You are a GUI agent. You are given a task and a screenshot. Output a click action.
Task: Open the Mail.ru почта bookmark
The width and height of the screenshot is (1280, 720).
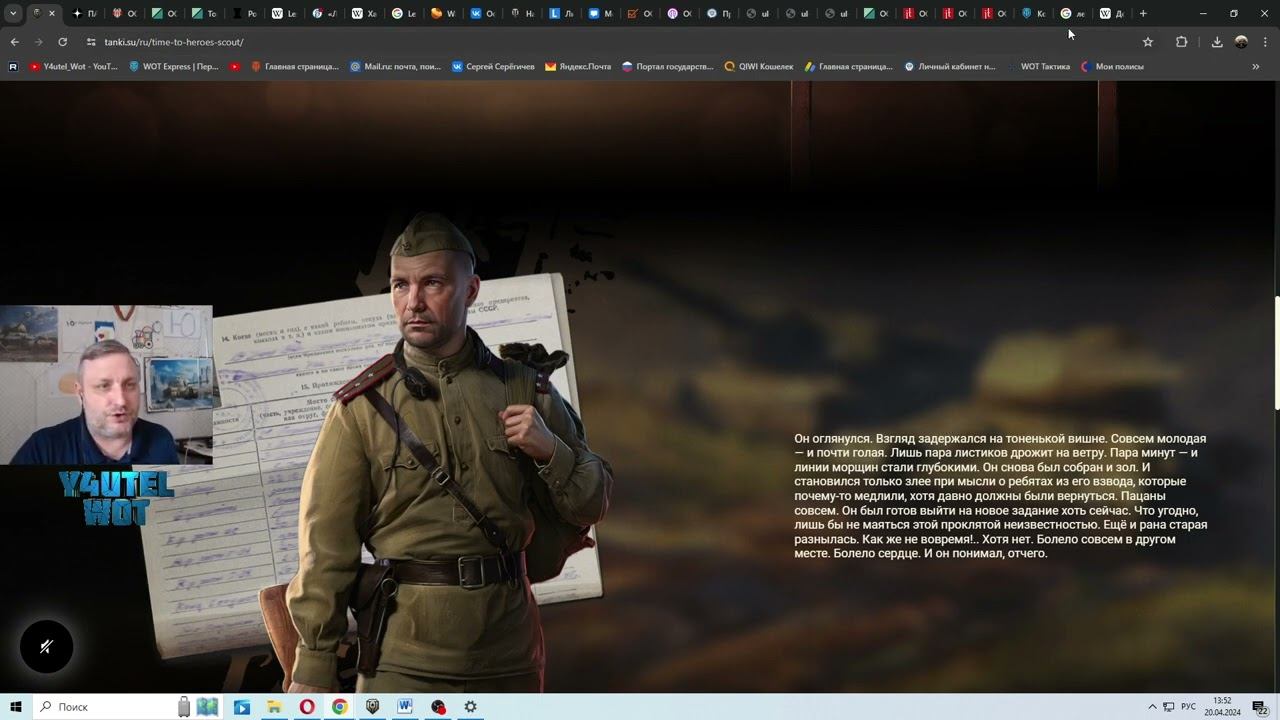pos(395,67)
